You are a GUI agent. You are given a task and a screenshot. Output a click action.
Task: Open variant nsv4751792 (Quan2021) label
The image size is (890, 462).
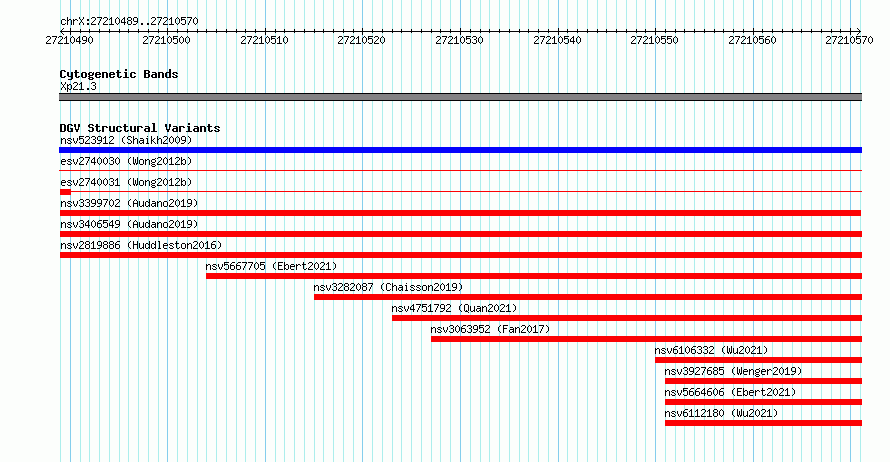[x=454, y=308]
